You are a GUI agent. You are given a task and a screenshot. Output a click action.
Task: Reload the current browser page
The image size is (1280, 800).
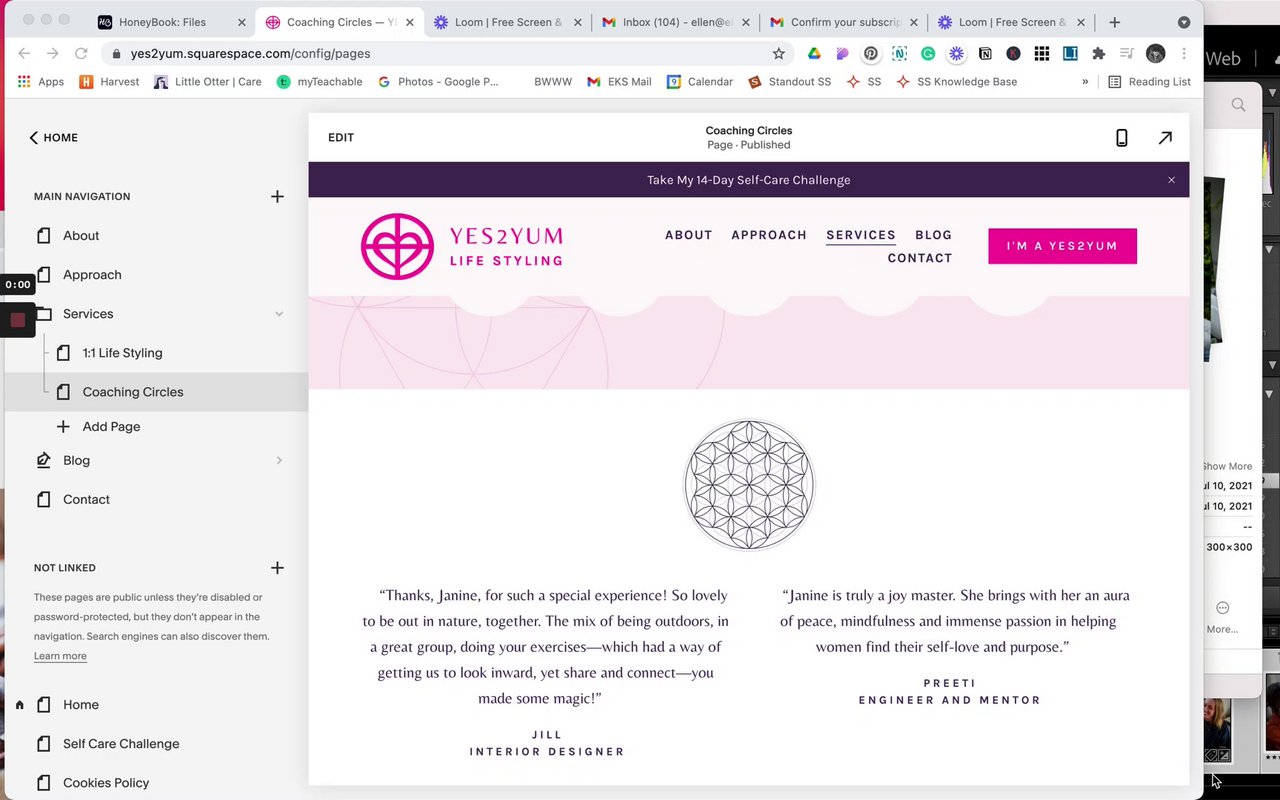82,54
